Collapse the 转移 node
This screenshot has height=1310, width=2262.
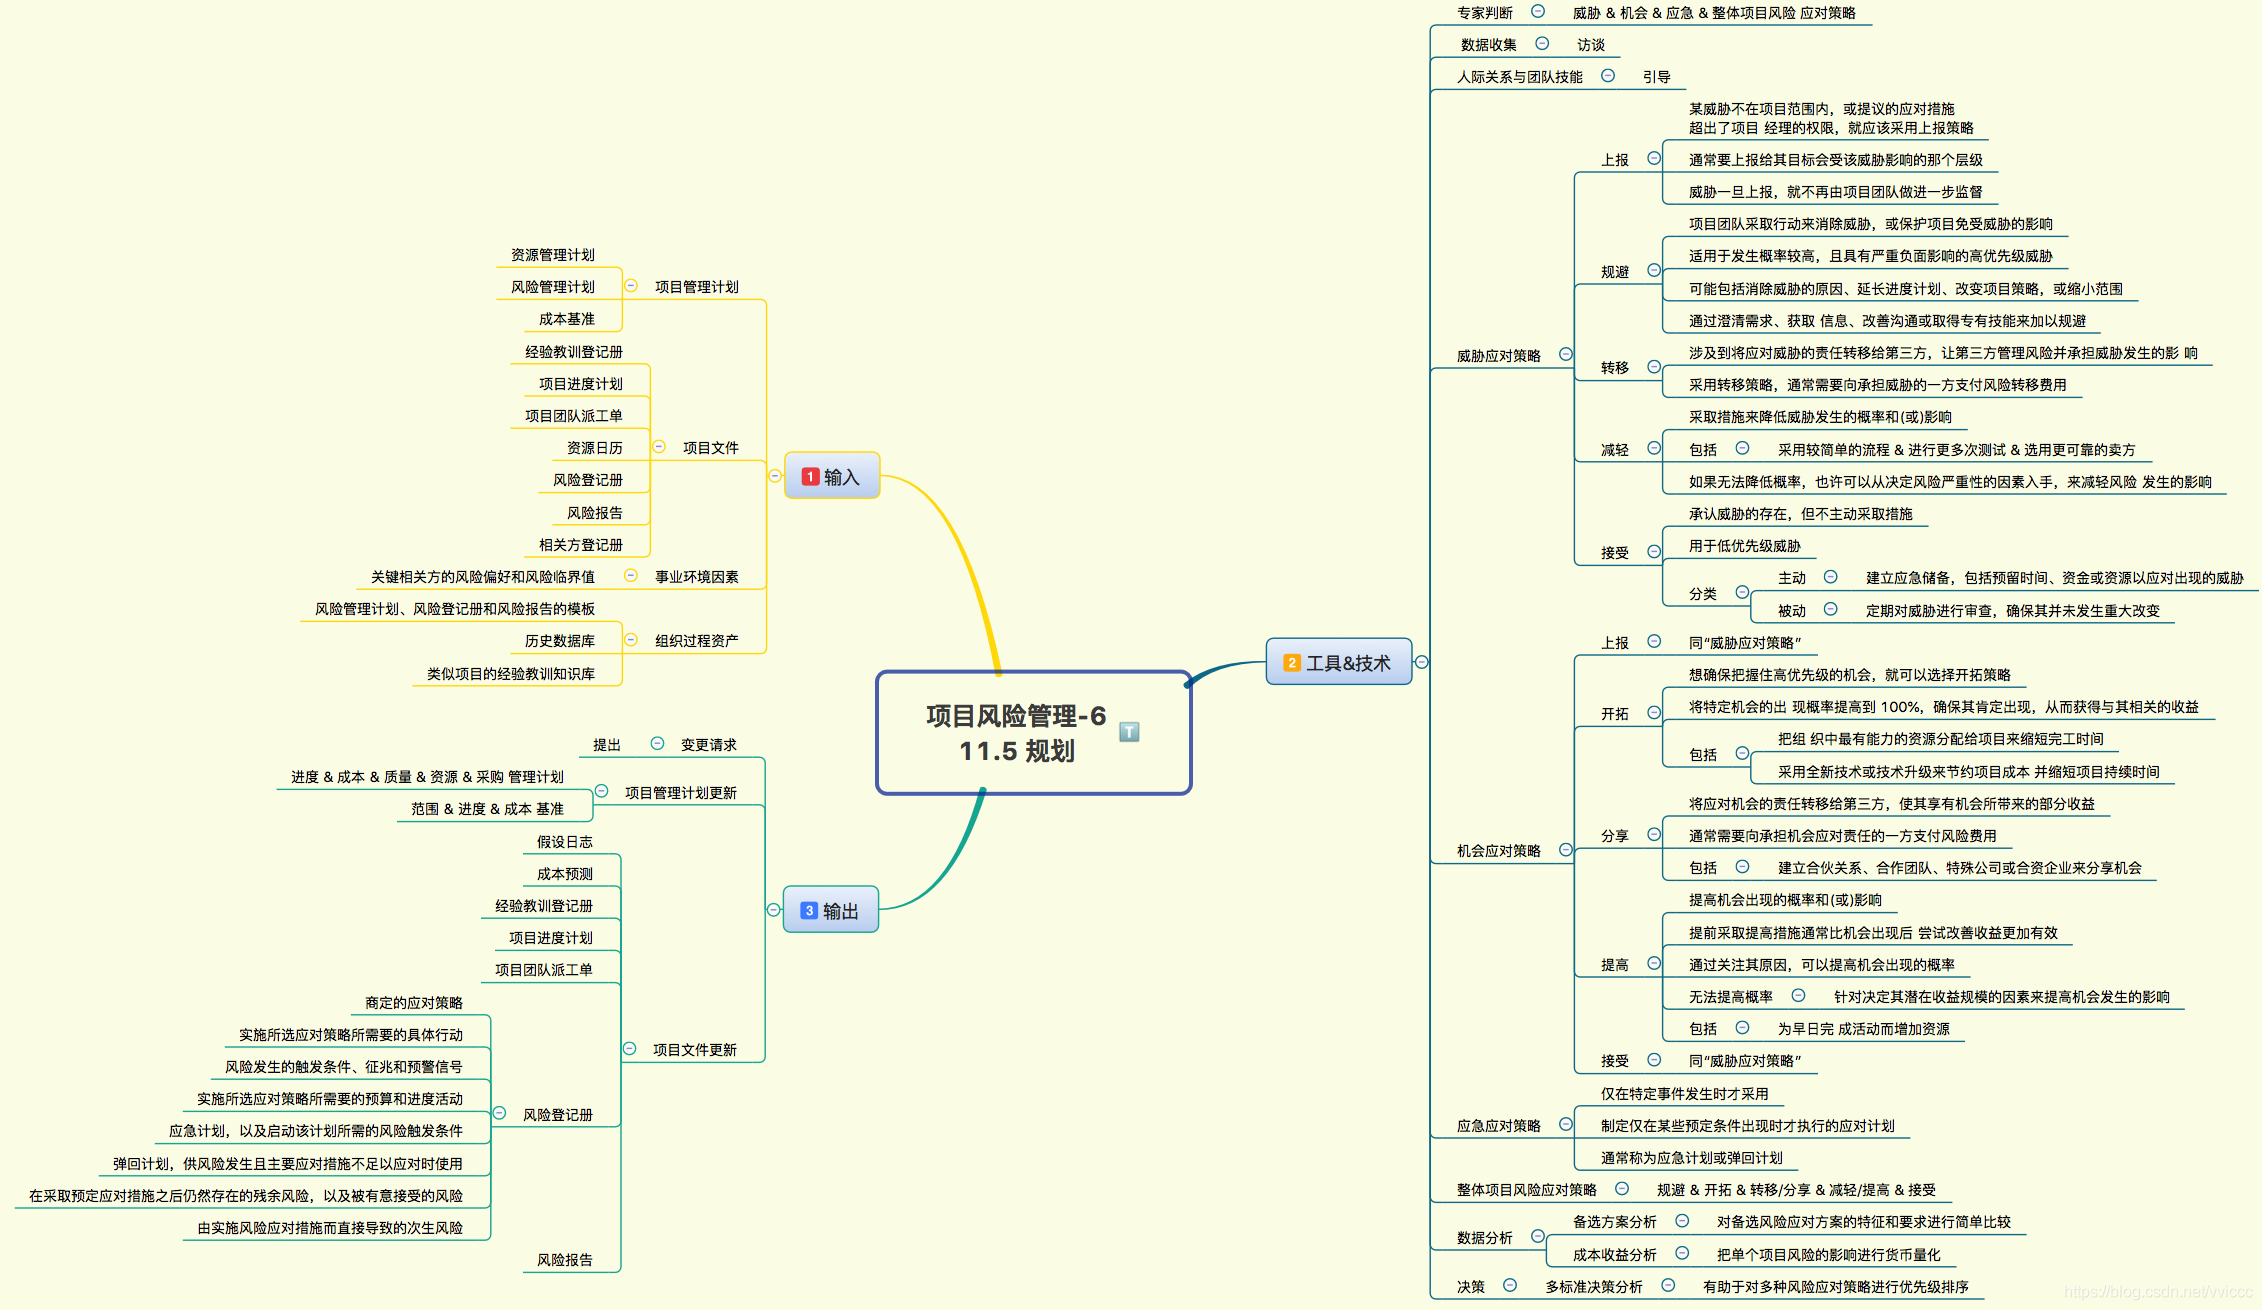[1654, 367]
